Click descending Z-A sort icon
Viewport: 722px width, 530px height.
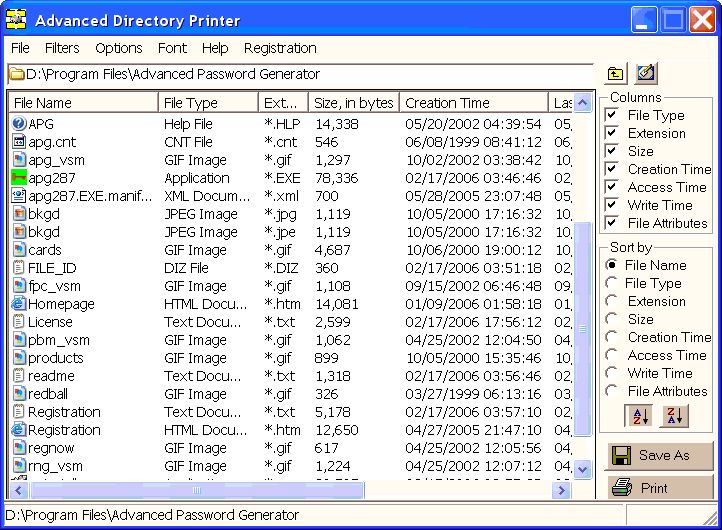675,416
